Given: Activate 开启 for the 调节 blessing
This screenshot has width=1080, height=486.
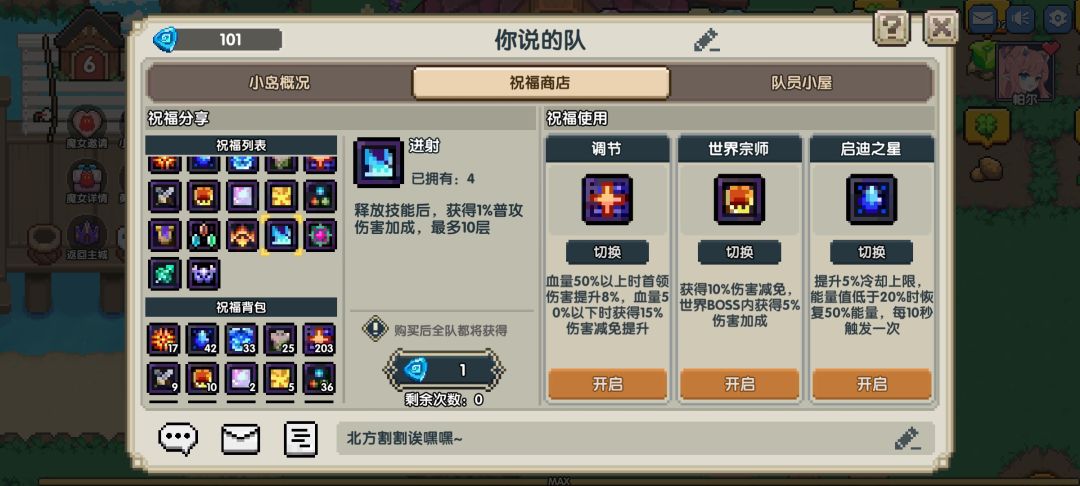Looking at the screenshot, I should pos(608,384).
